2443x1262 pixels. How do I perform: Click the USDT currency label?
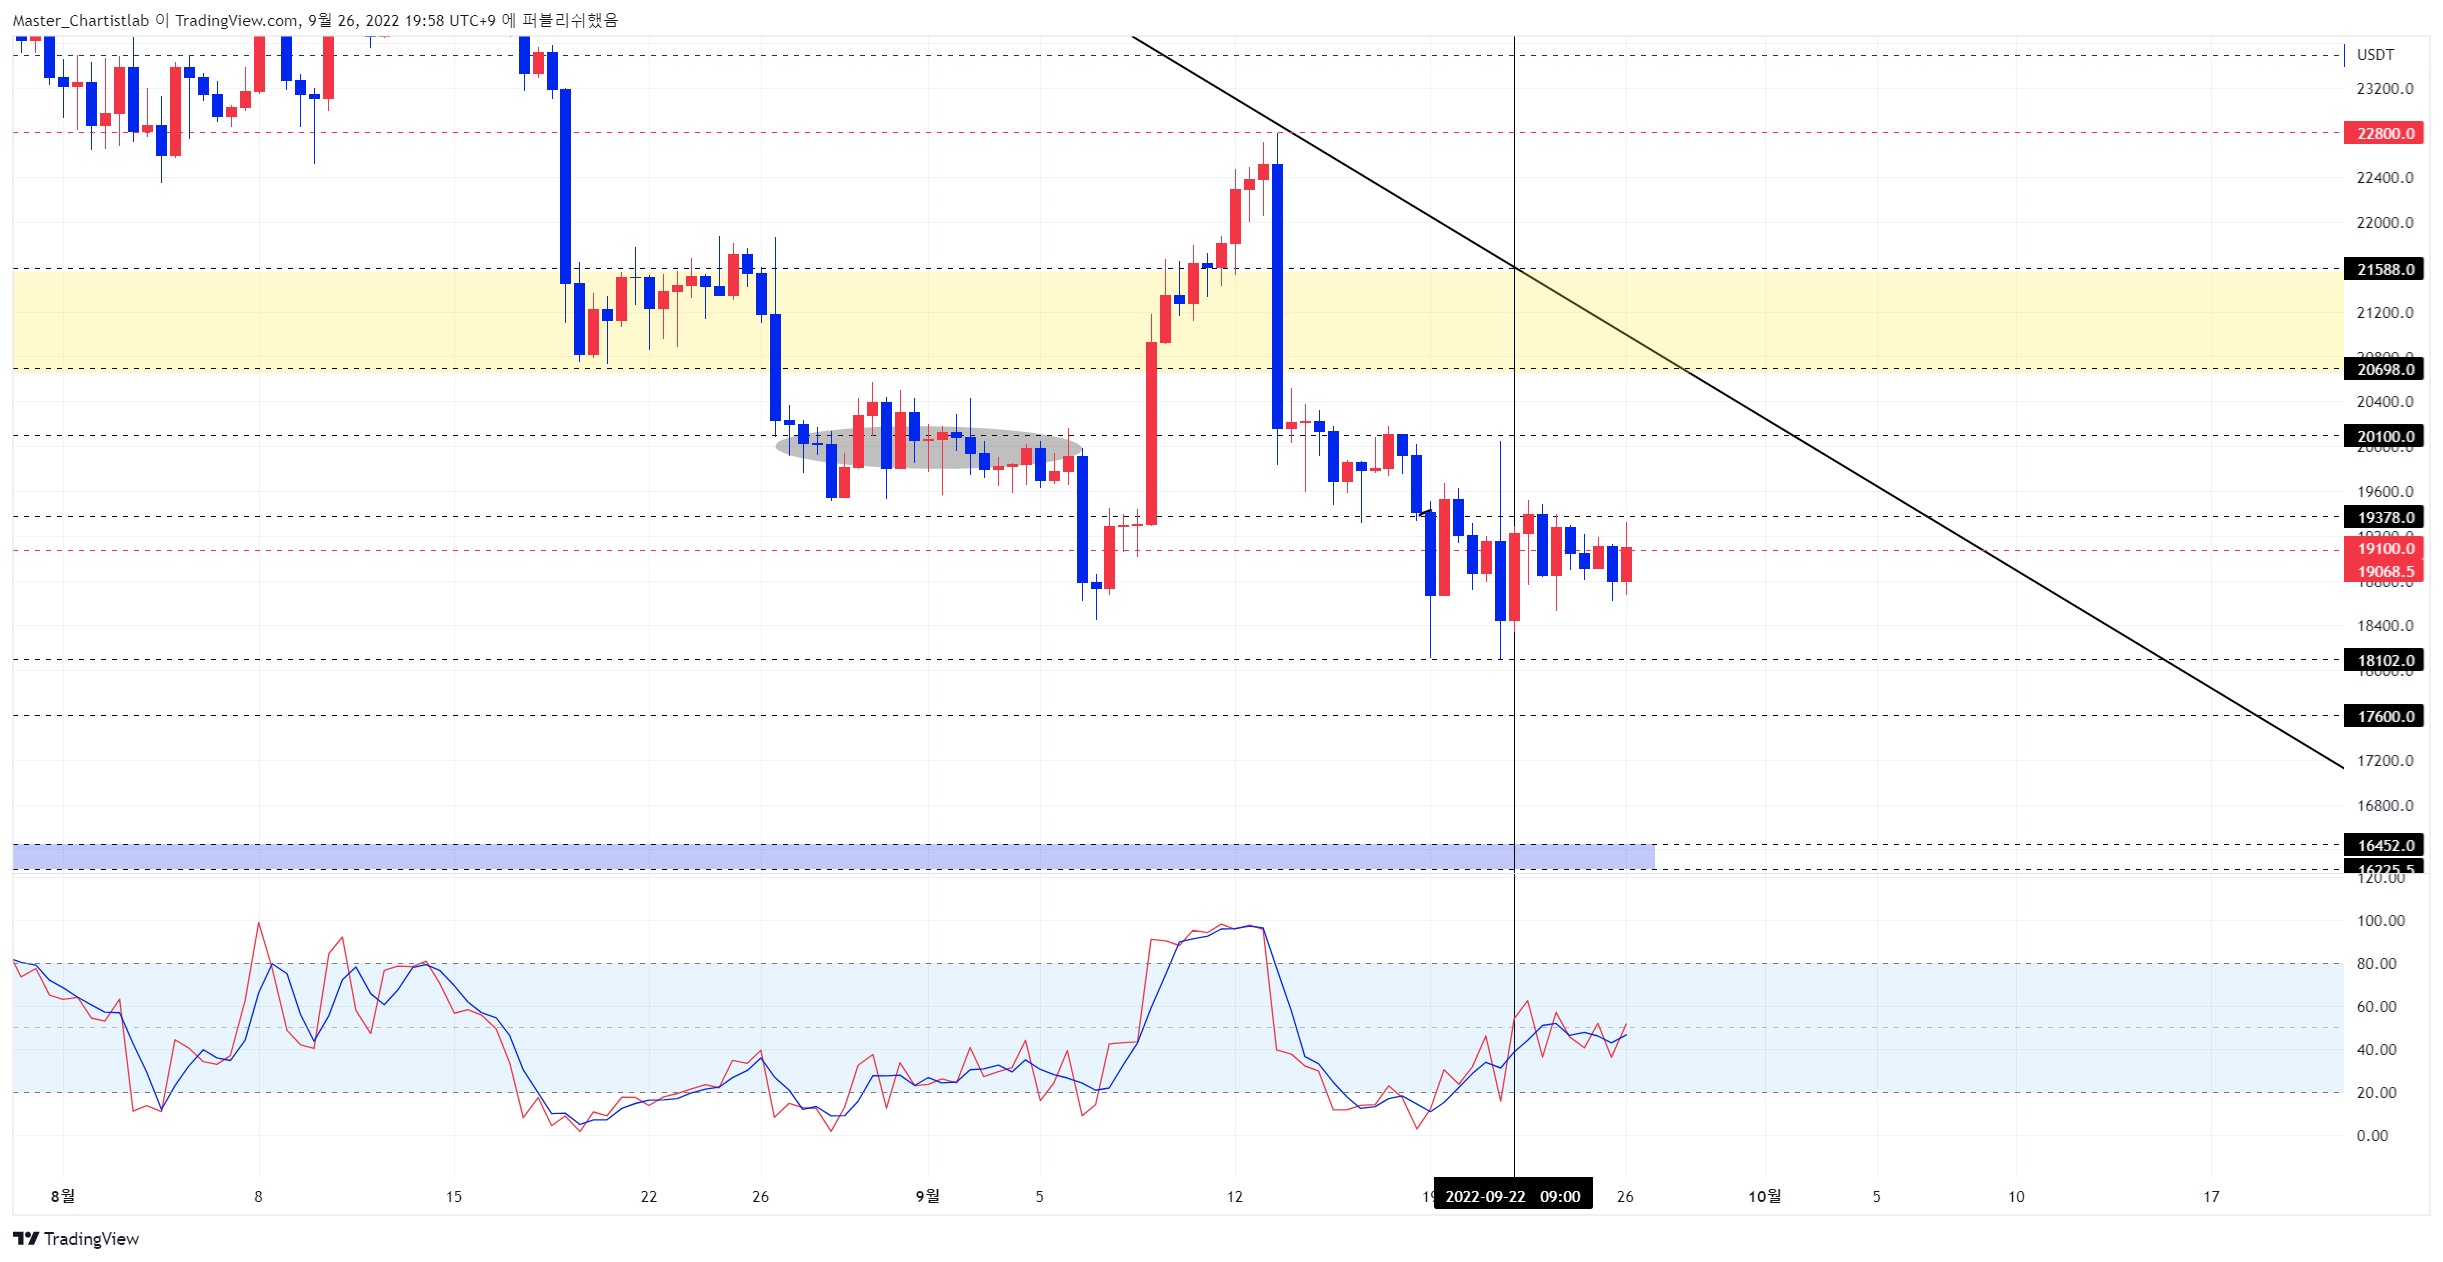pos(2375,54)
